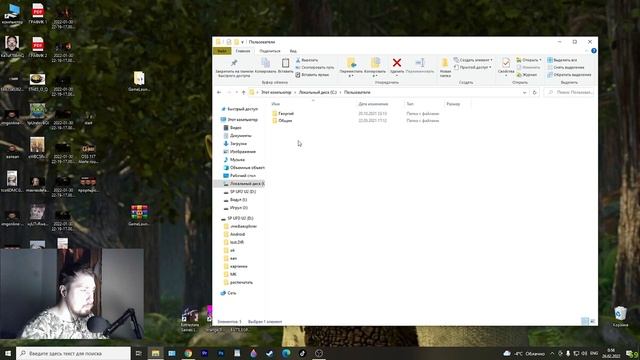Click Обратить выделение (Invert selection)

(x=569, y=75)
